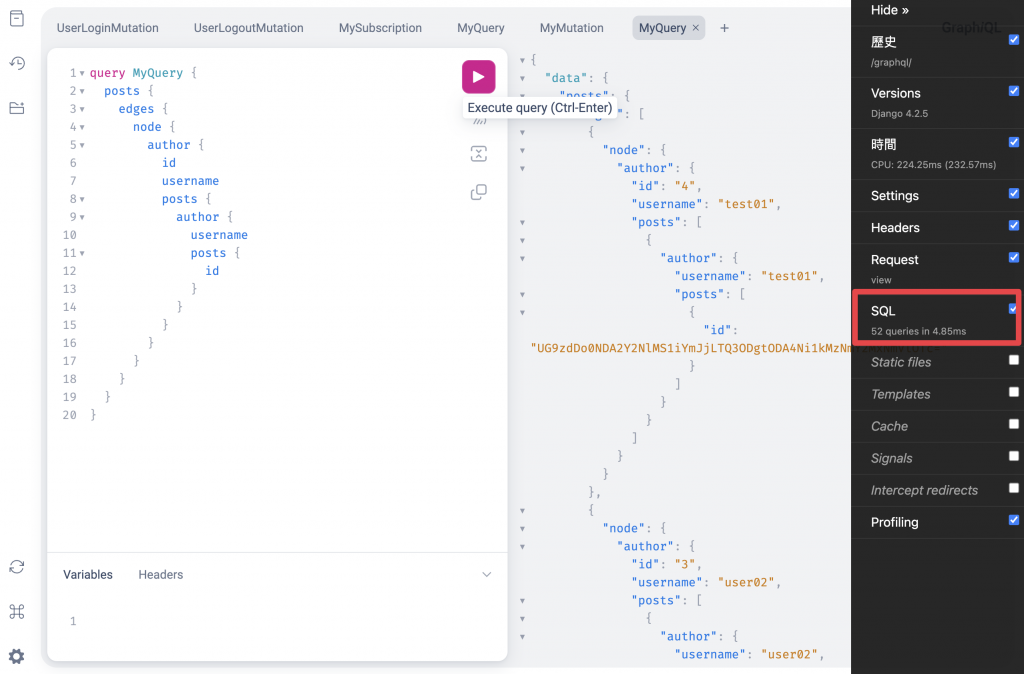This screenshot has height=674, width=1024.
Task: Disable the SQL panel checkbox
Action: coord(1013,309)
